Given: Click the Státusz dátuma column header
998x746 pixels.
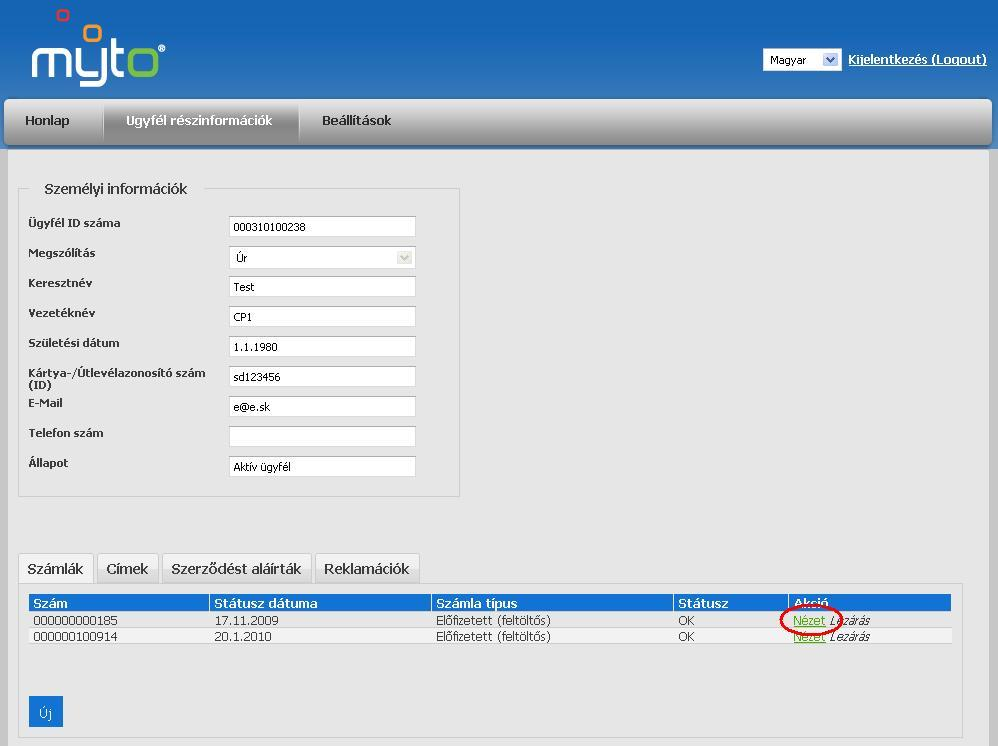Looking at the screenshot, I should (x=320, y=603).
